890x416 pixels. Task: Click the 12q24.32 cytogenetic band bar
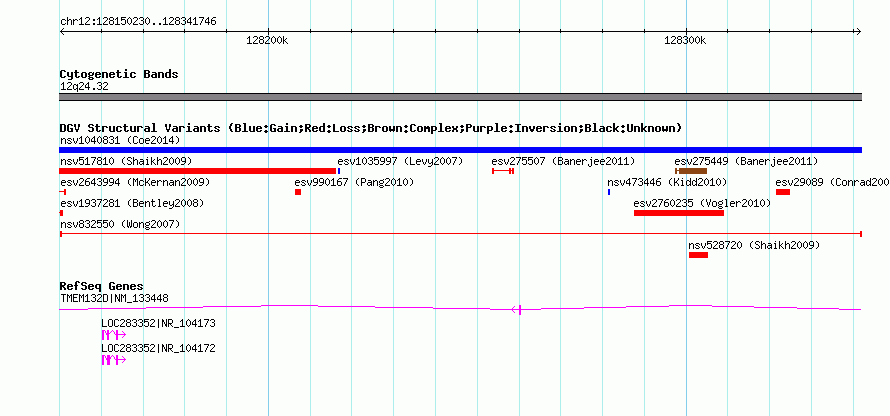(x=460, y=97)
